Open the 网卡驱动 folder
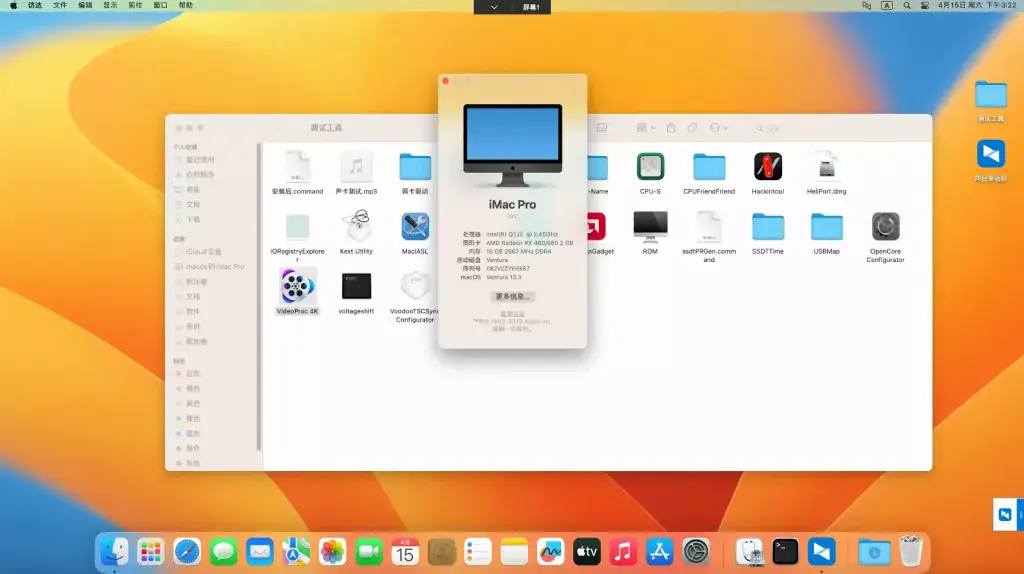Screen dimensions: 1024x574 415,167
